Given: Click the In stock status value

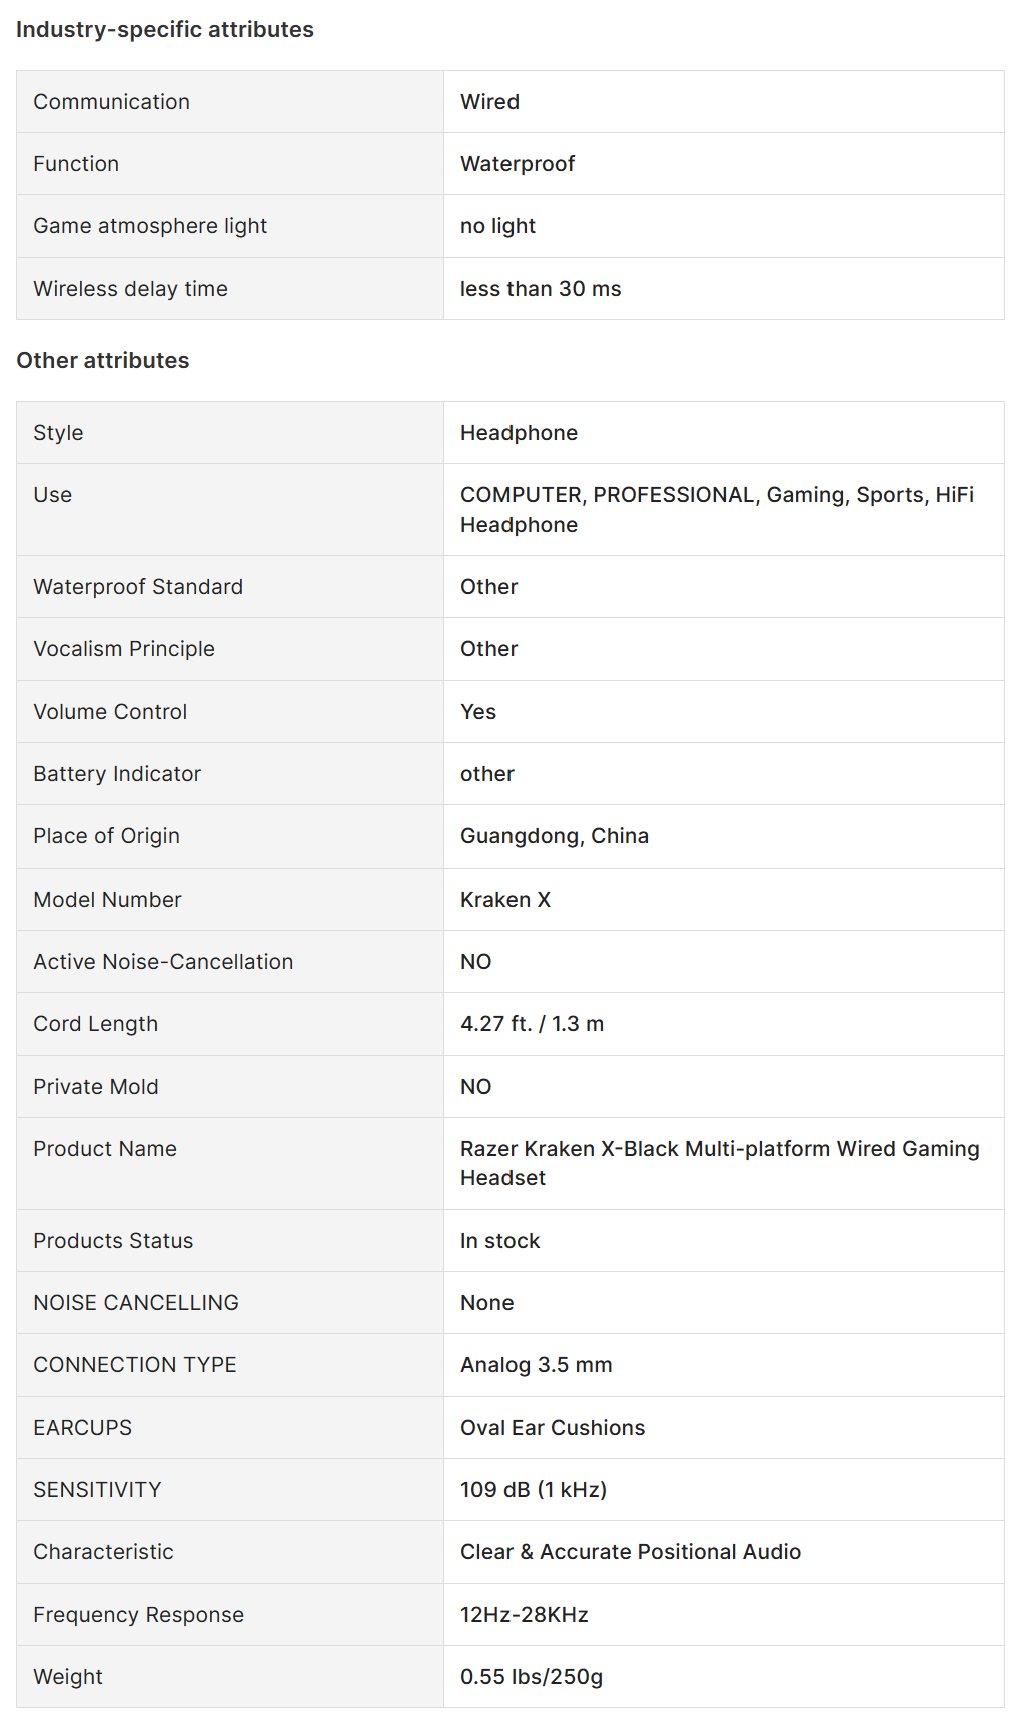Looking at the screenshot, I should [500, 1241].
